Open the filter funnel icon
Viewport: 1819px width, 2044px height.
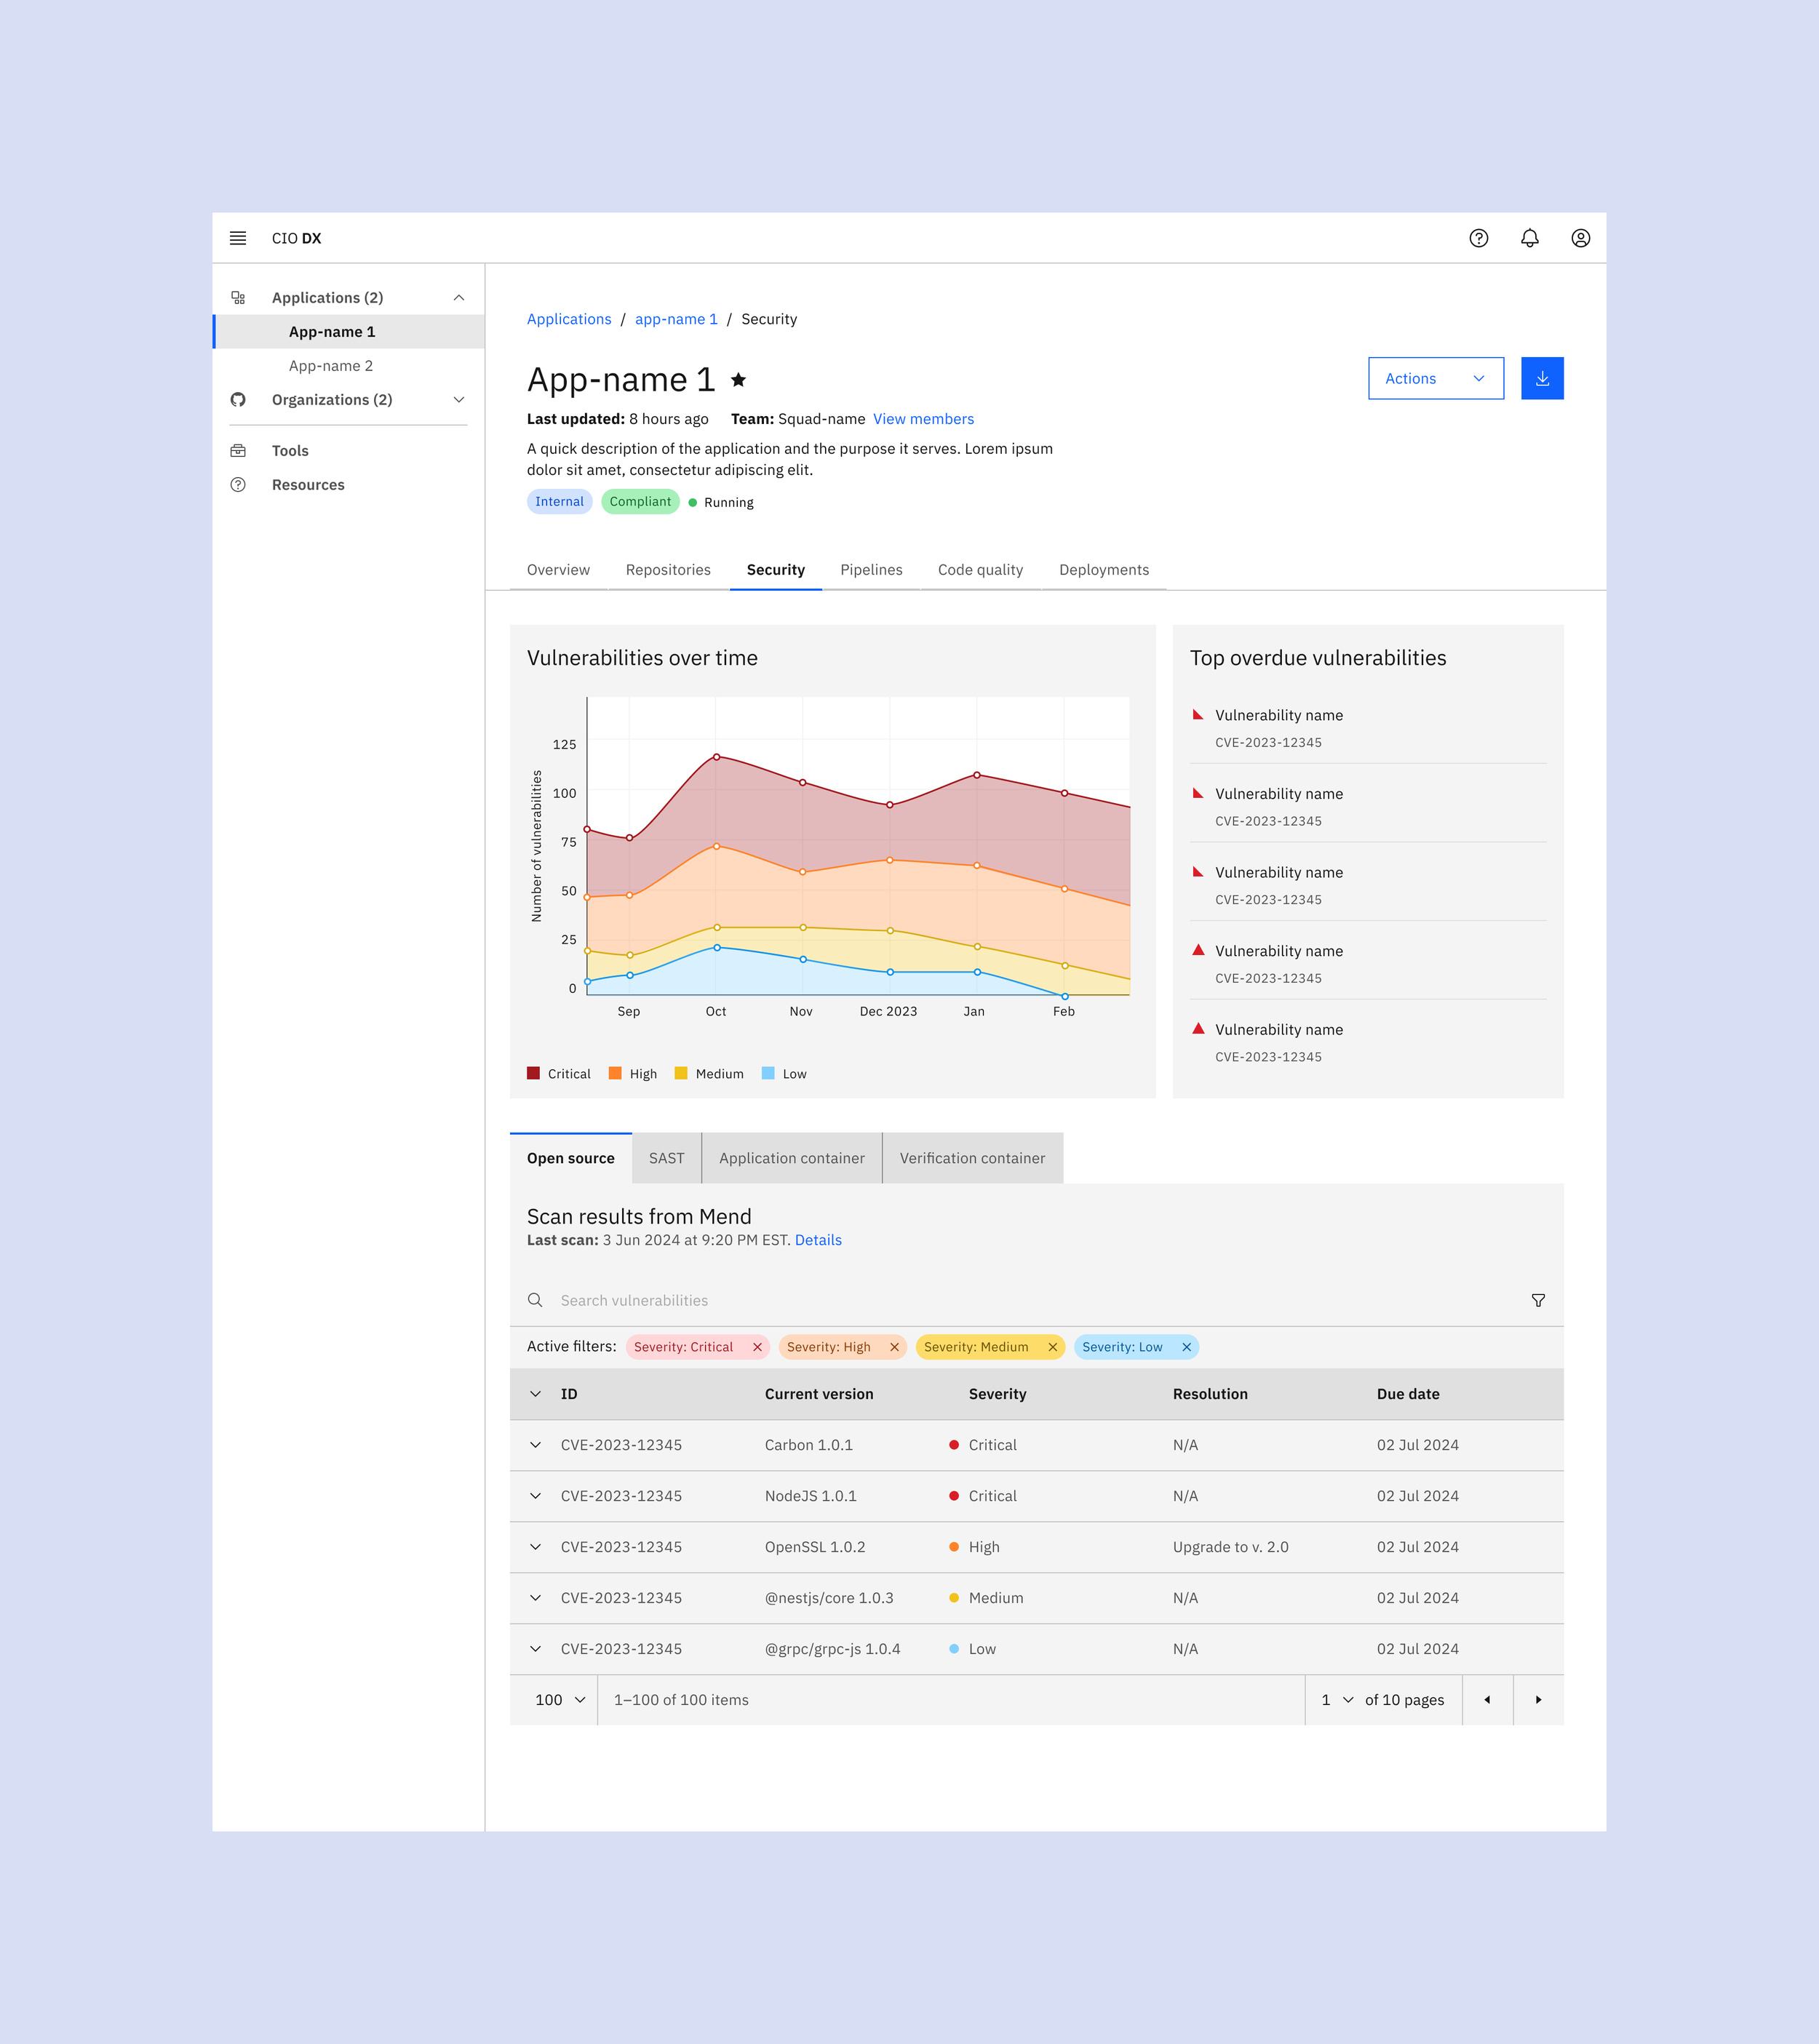[1538, 1300]
